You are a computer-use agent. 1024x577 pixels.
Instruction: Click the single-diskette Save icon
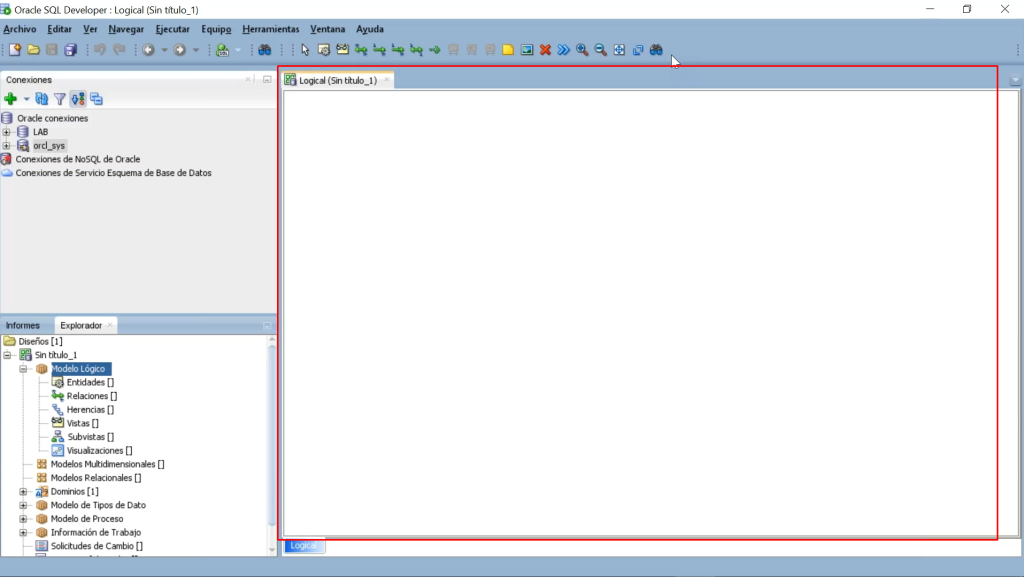[52, 50]
